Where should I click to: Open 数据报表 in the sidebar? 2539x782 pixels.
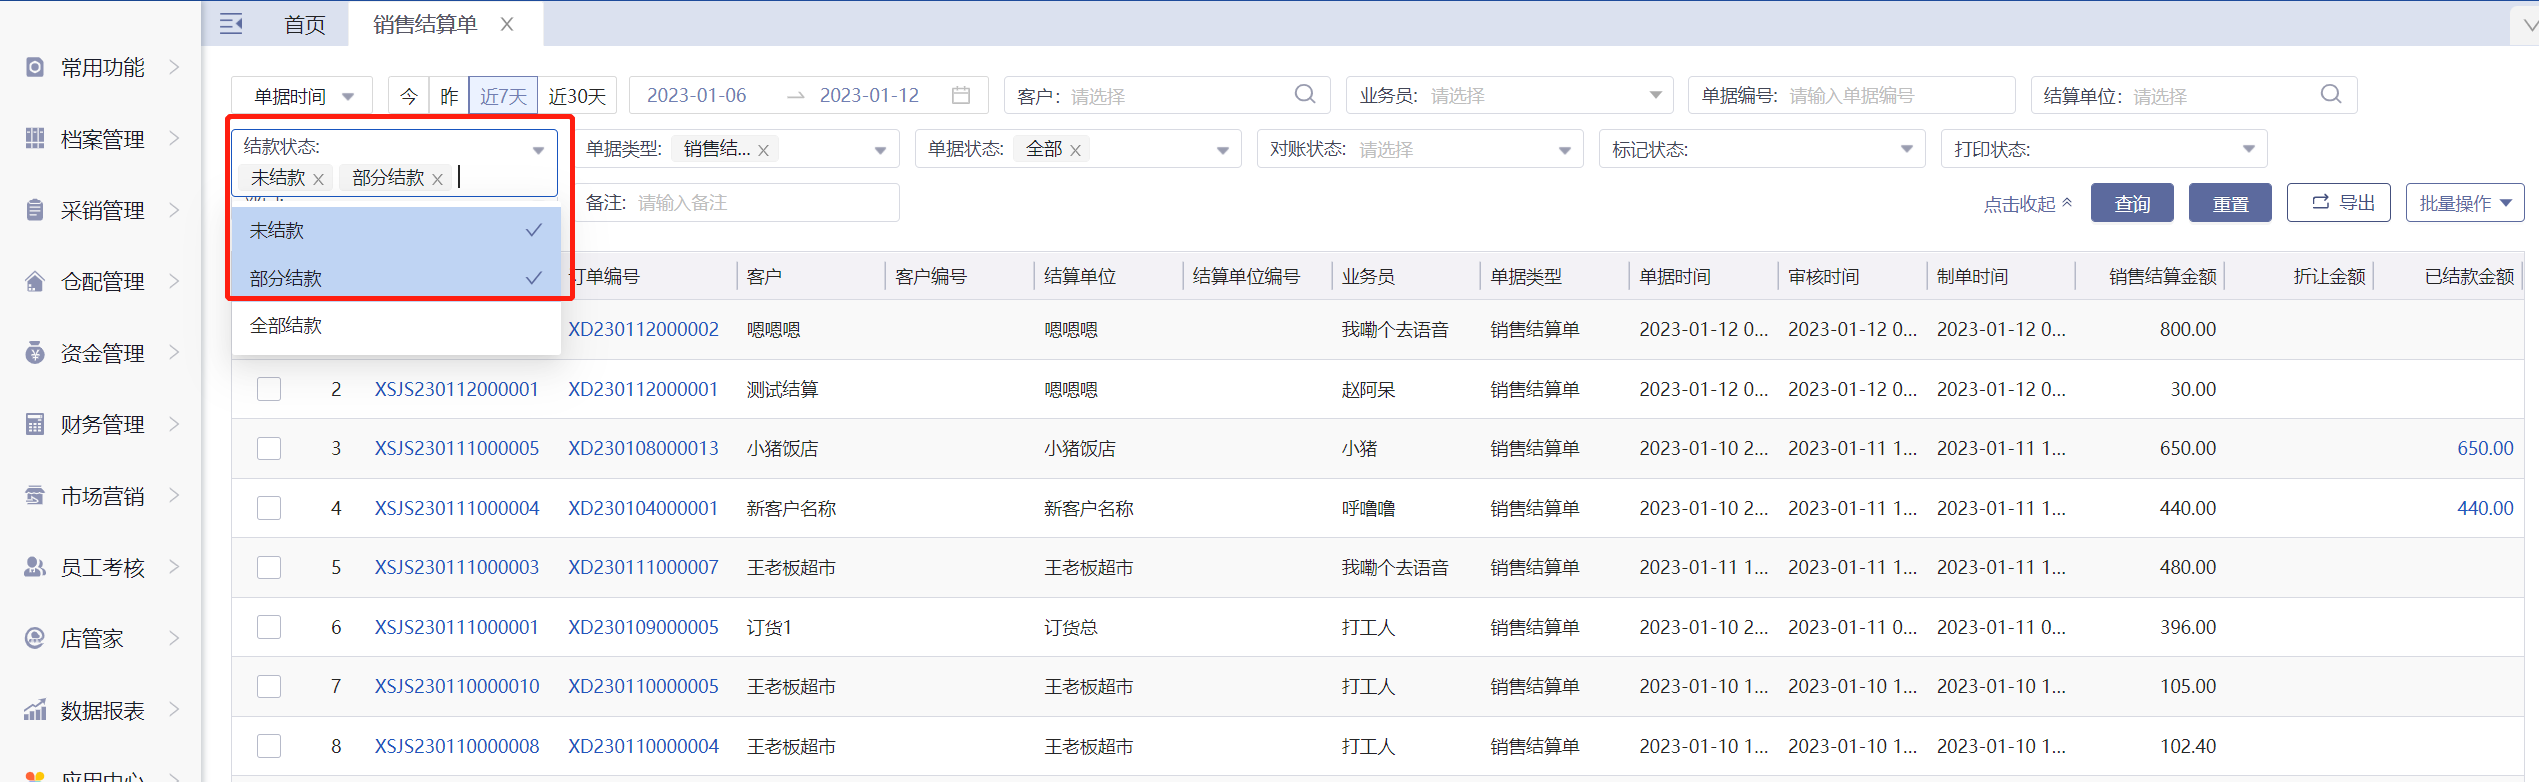102,710
